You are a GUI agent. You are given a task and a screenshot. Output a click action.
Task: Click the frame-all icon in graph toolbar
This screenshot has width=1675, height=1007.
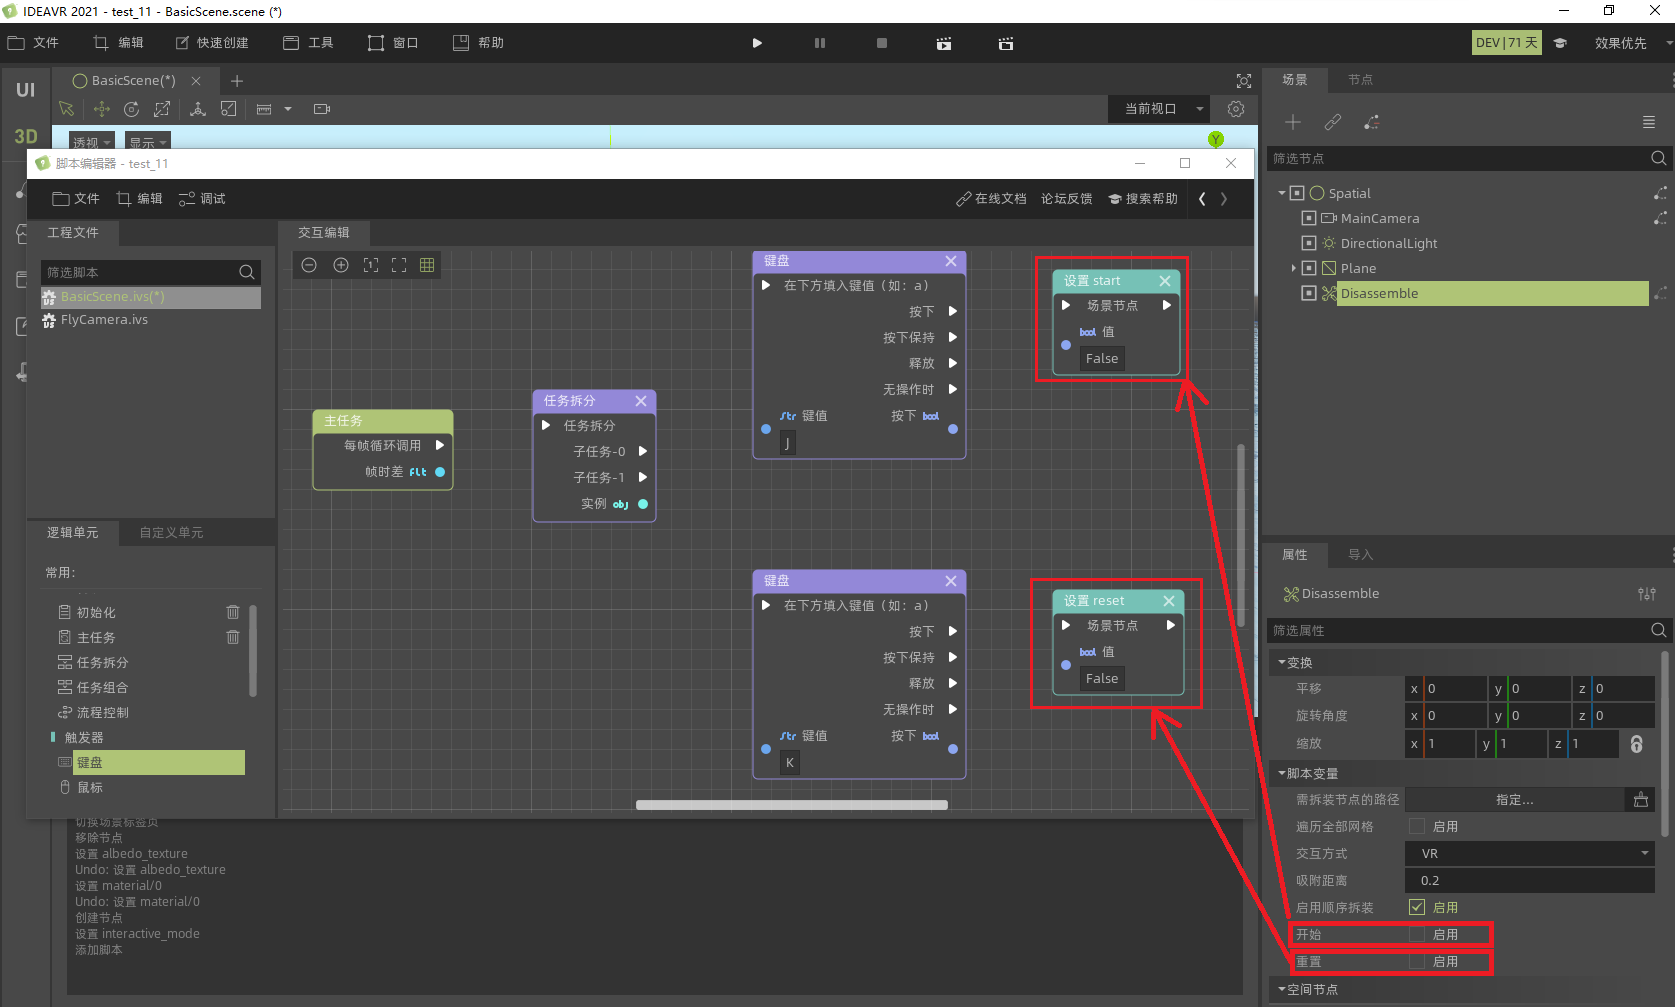(x=399, y=265)
